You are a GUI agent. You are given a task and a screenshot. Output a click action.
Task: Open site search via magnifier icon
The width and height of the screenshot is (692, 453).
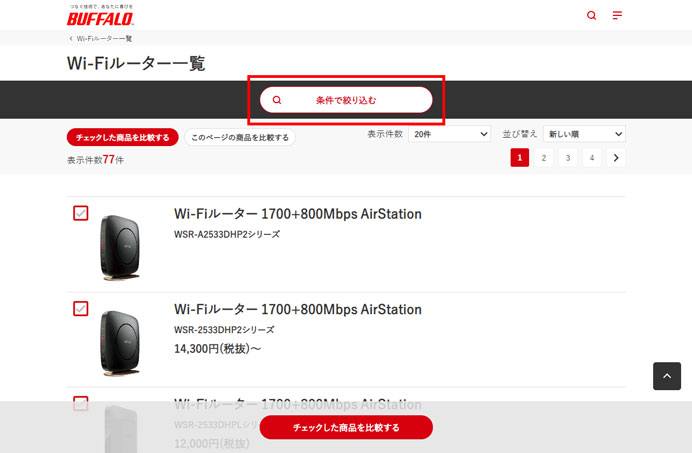click(591, 16)
